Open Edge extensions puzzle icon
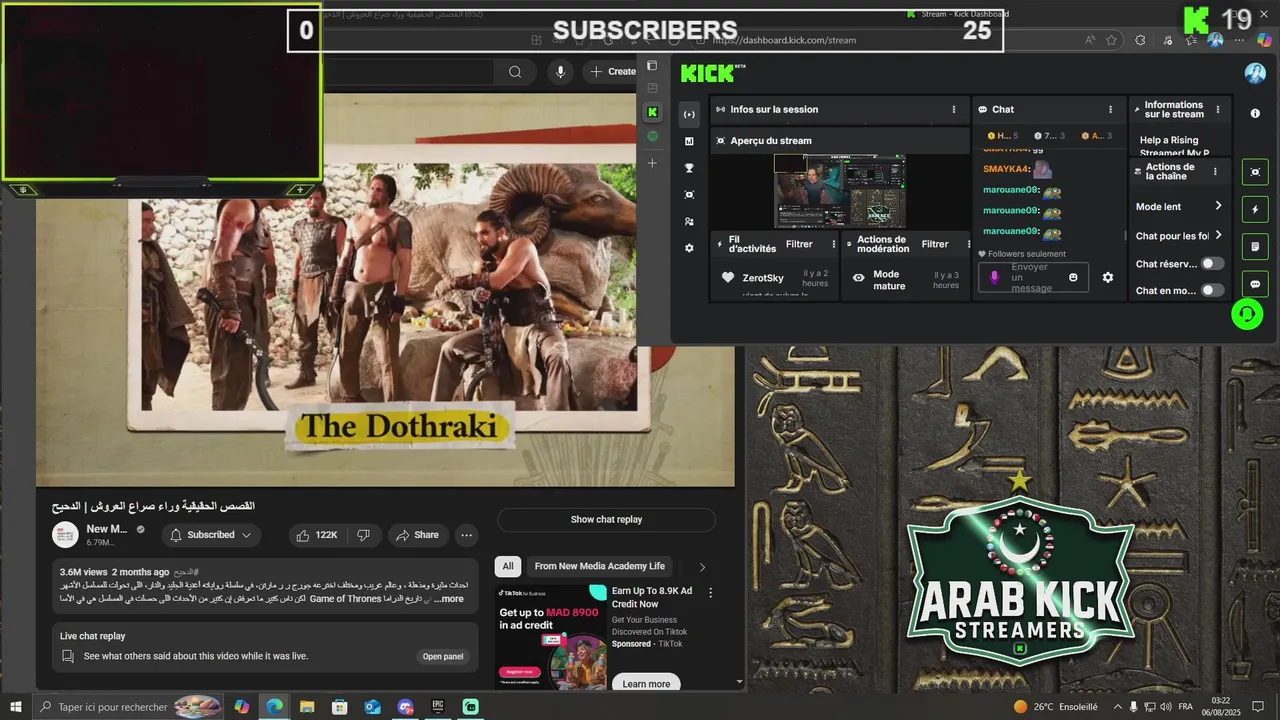The image size is (1280, 720). coord(1140,40)
